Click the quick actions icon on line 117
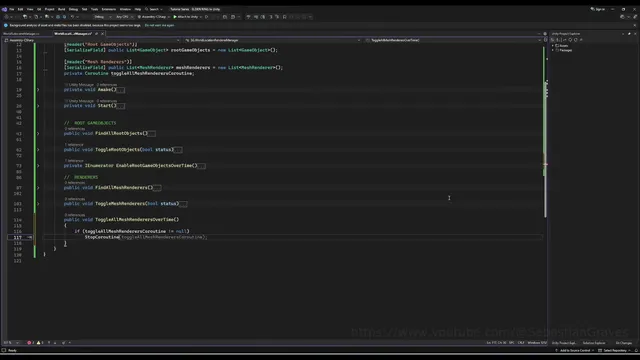Image resolution: width=640 pixels, height=360 pixels. (29, 237)
